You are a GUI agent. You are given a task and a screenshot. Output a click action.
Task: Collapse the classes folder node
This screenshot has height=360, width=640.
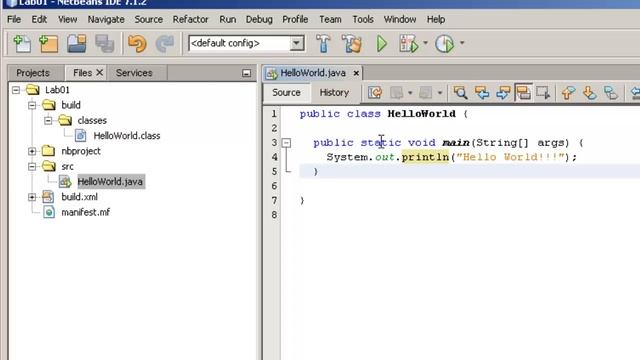point(48,120)
